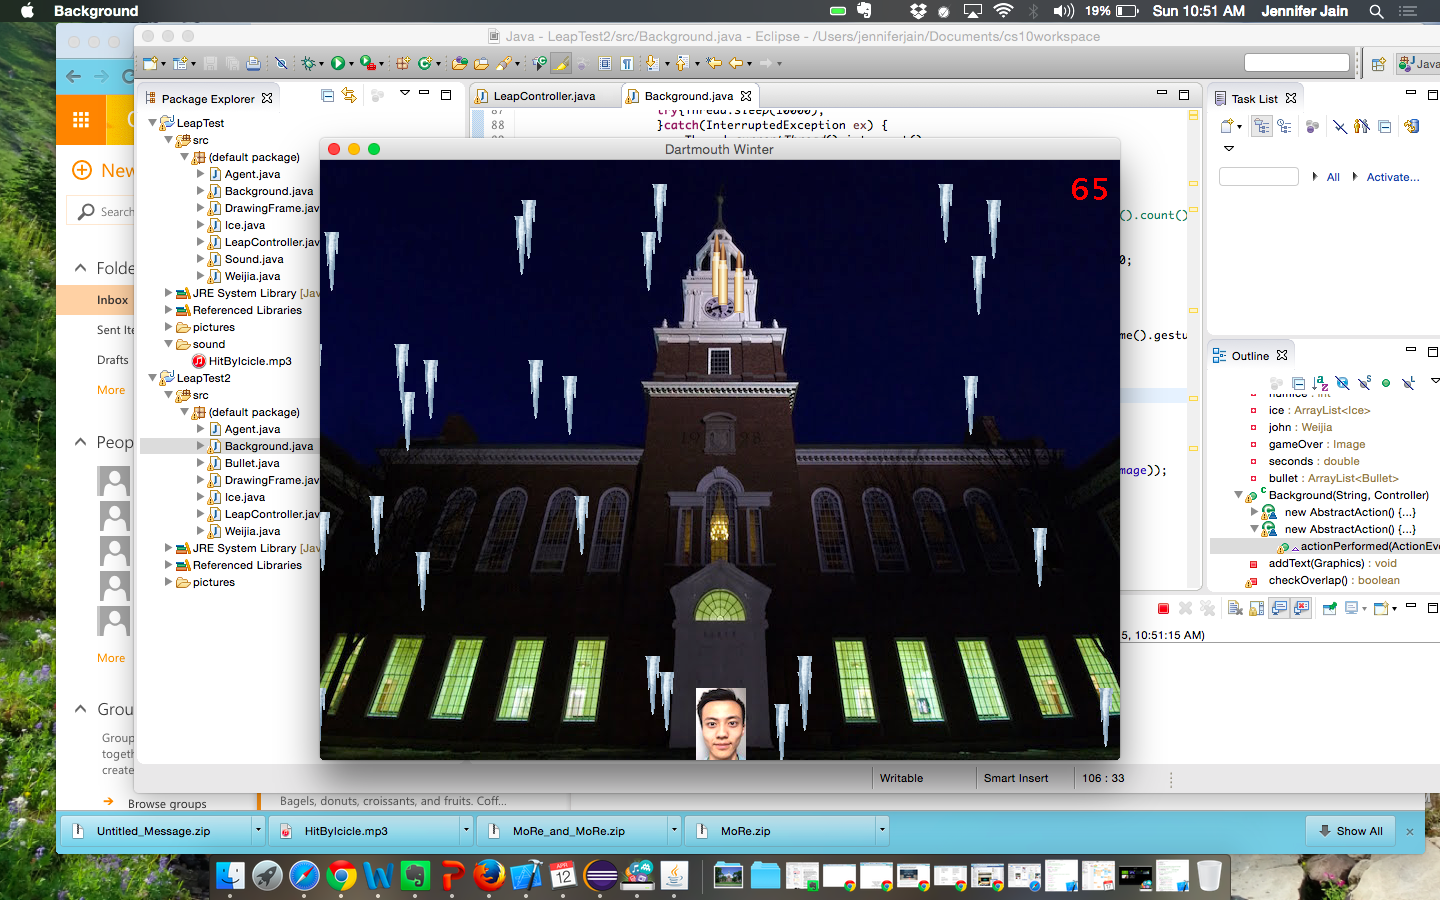Toggle Block Selection Mode icon

(x=605, y=63)
